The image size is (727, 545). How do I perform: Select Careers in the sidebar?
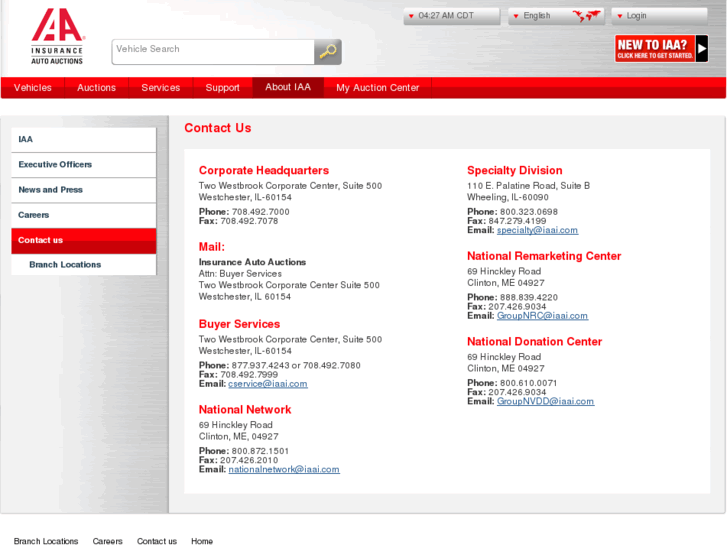(83, 215)
